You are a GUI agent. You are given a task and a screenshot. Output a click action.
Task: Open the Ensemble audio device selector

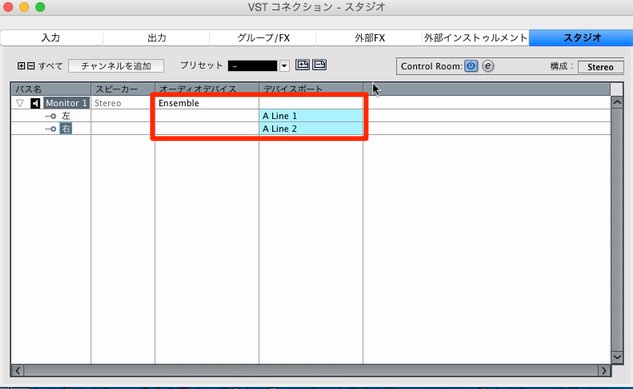point(206,103)
